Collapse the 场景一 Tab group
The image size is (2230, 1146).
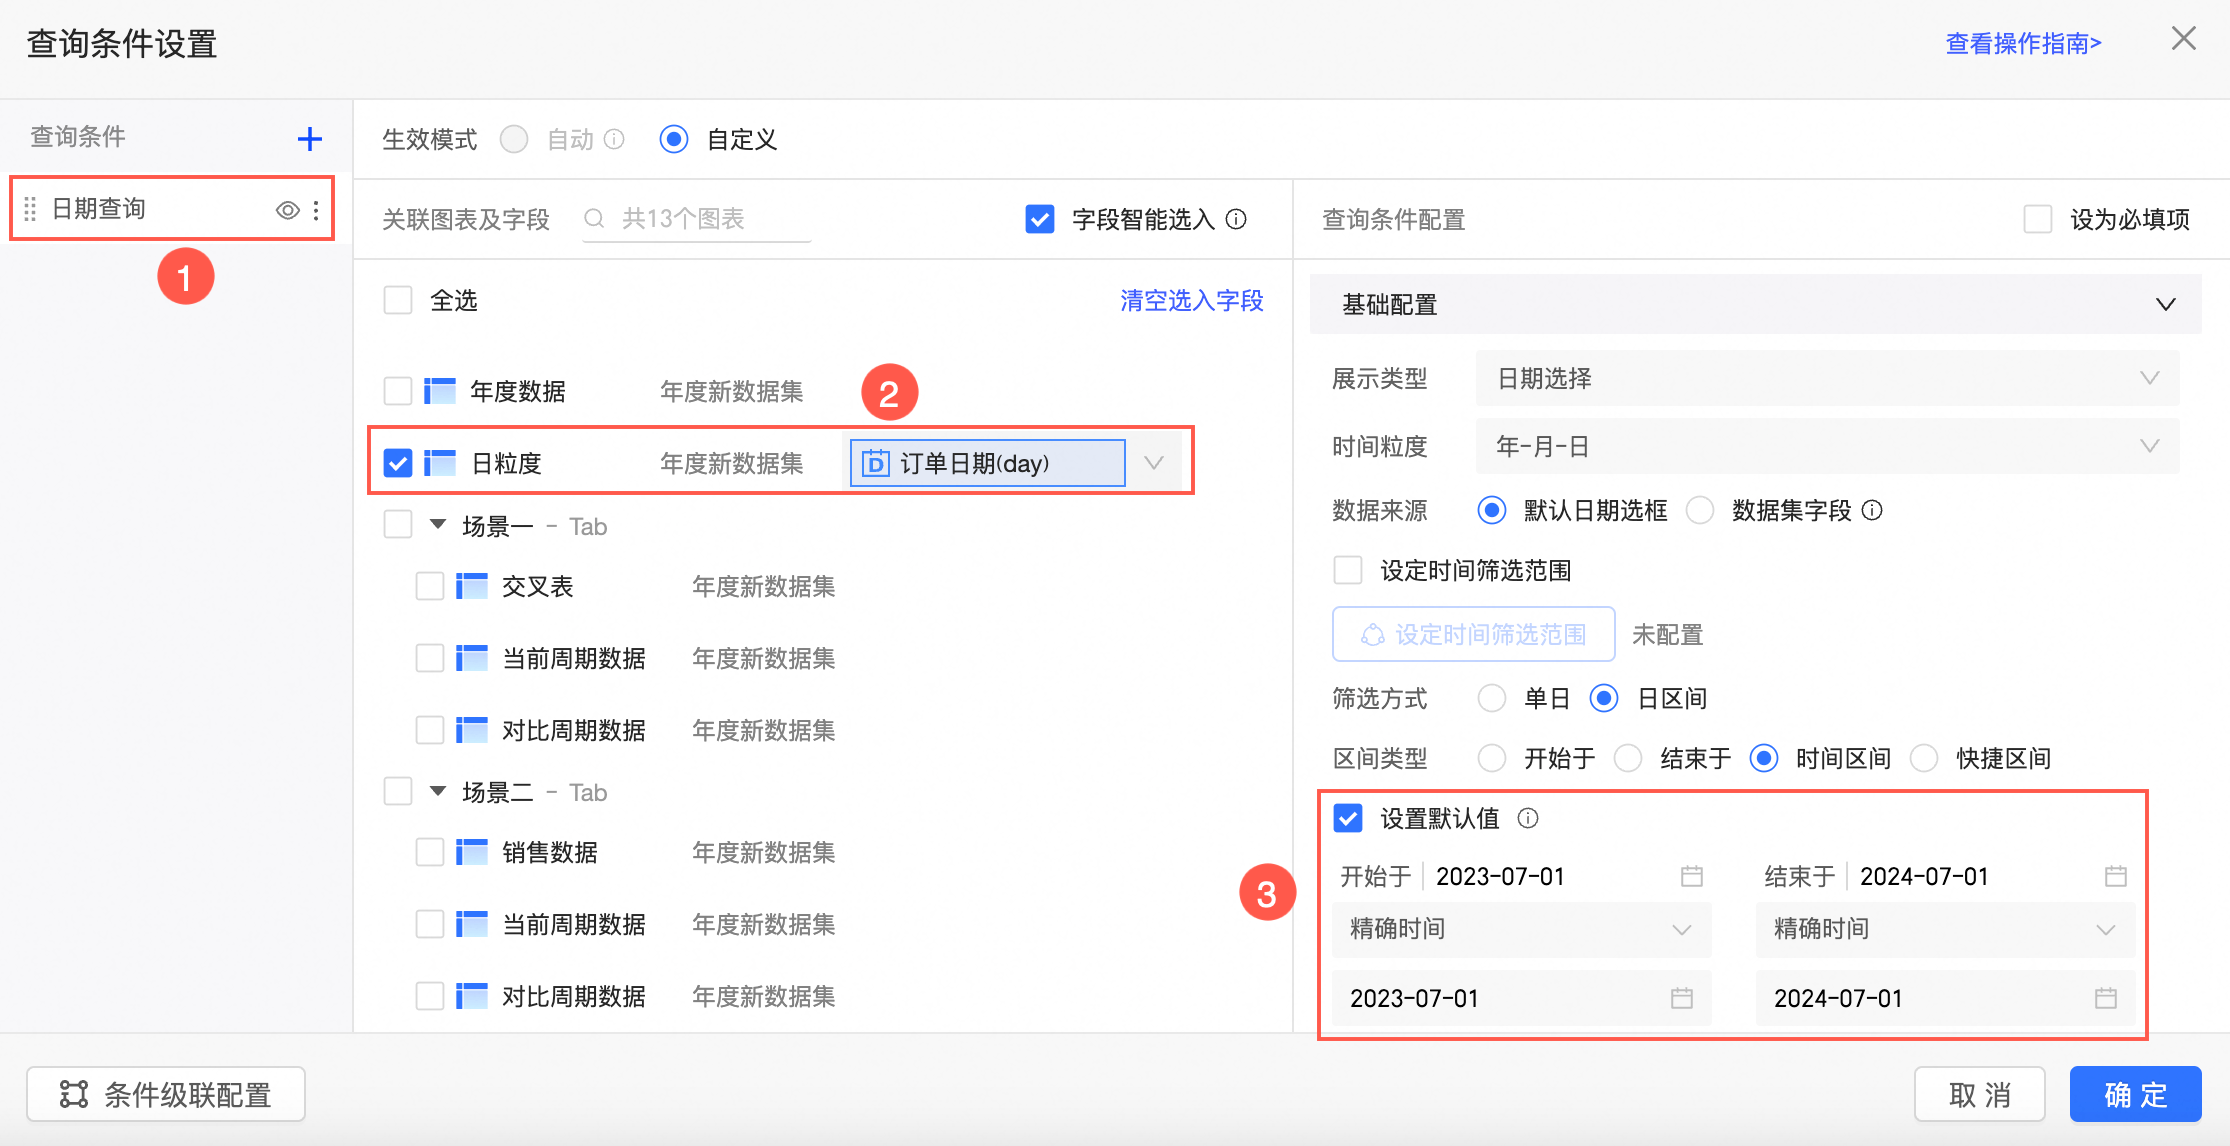(x=438, y=525)
